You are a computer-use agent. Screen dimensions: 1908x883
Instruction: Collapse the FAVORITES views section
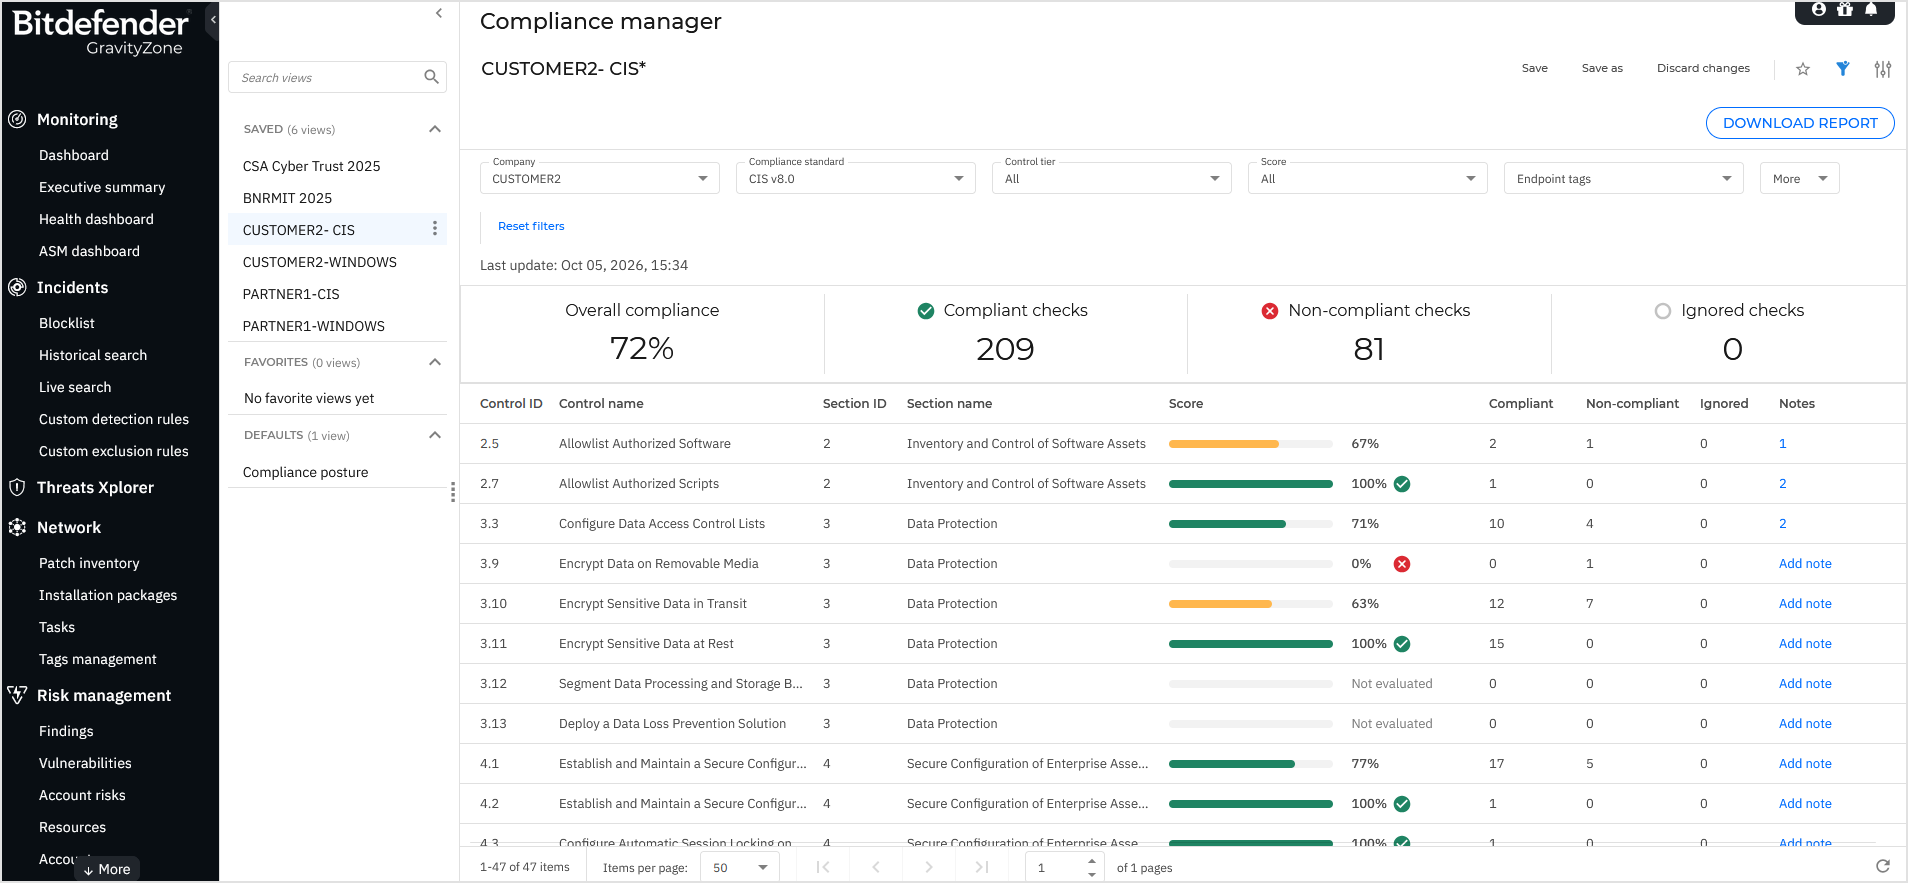pos(435,362)
